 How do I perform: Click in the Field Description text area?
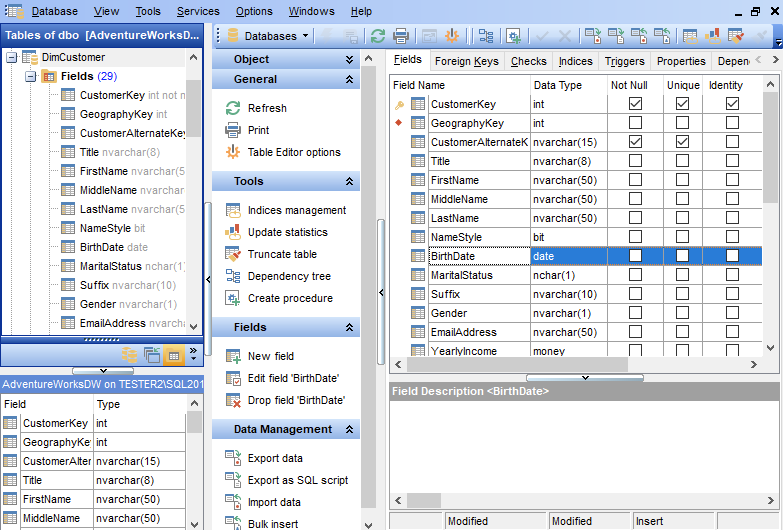(584, 446)
